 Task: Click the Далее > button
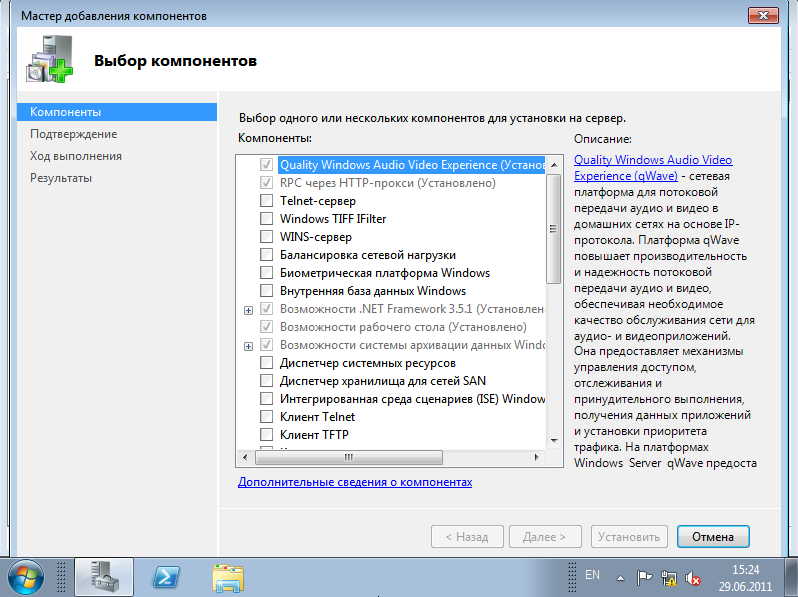pyautogui.click(x=545, y=536)
